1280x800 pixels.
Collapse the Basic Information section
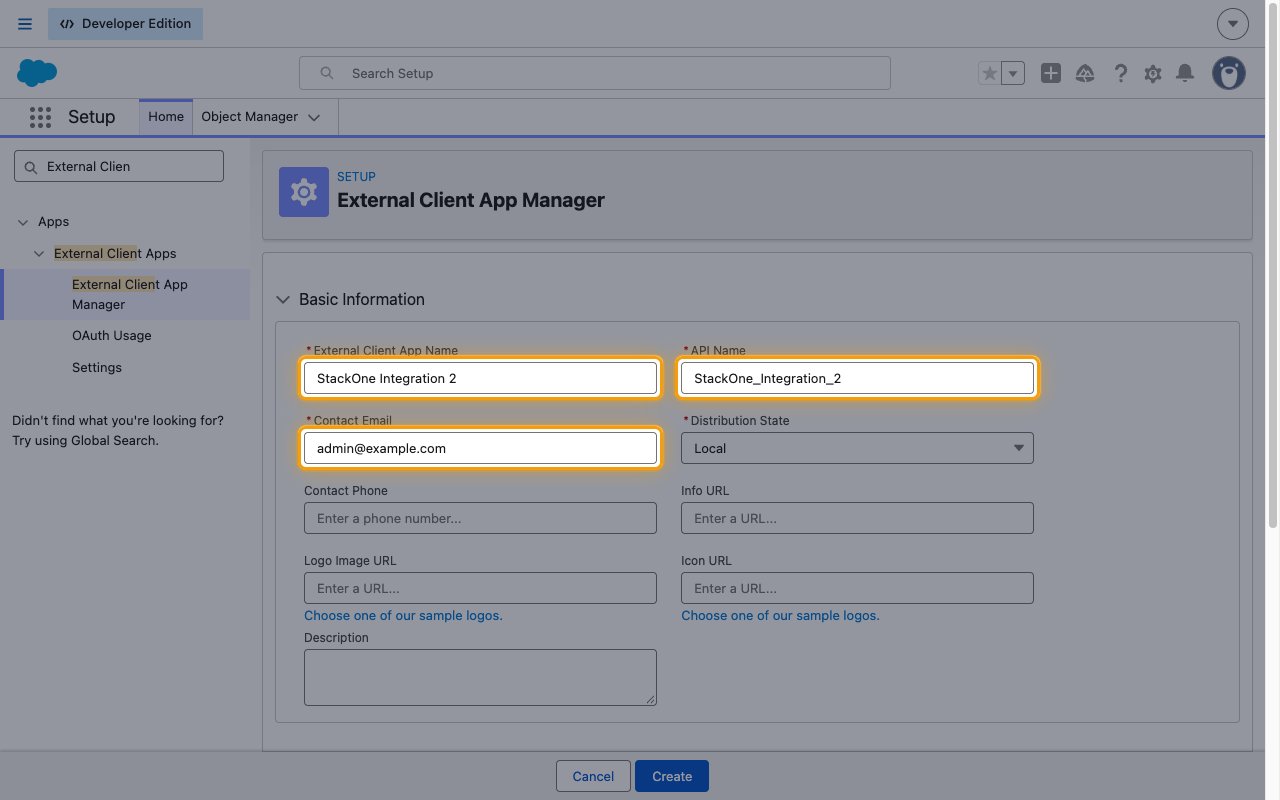(x=283, y=300)
